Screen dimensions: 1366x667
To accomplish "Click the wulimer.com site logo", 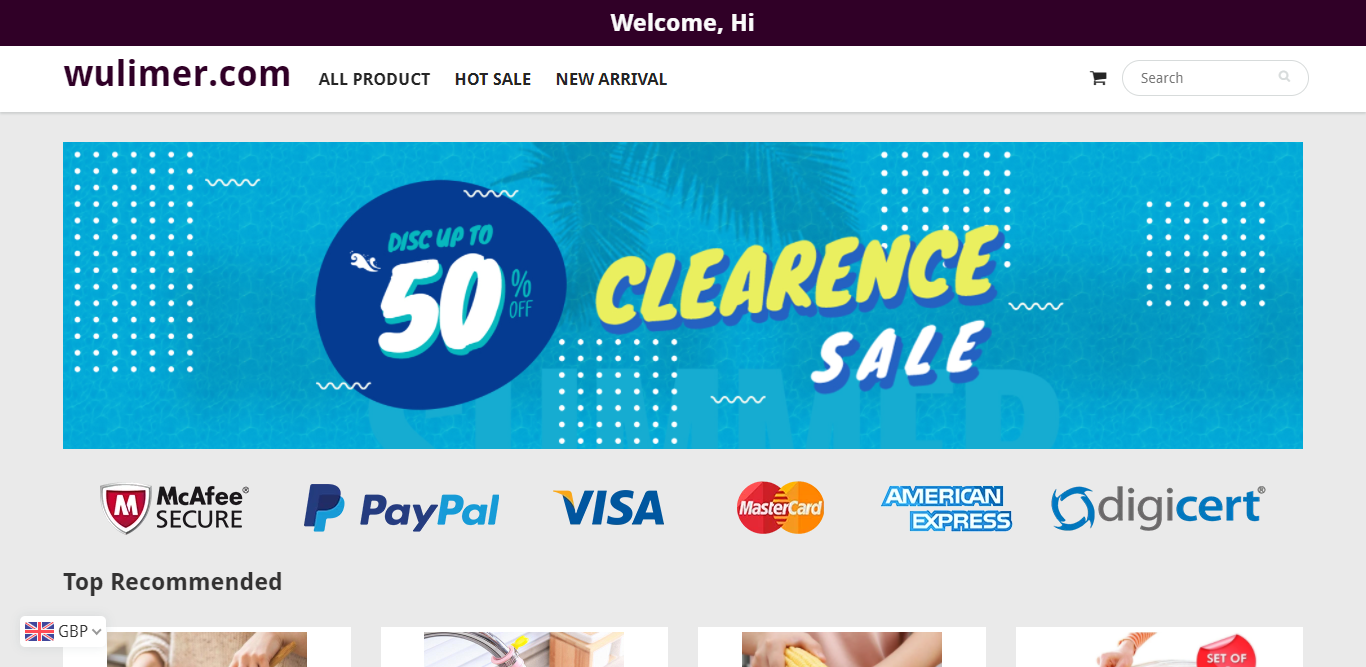I will pos(177,74).
